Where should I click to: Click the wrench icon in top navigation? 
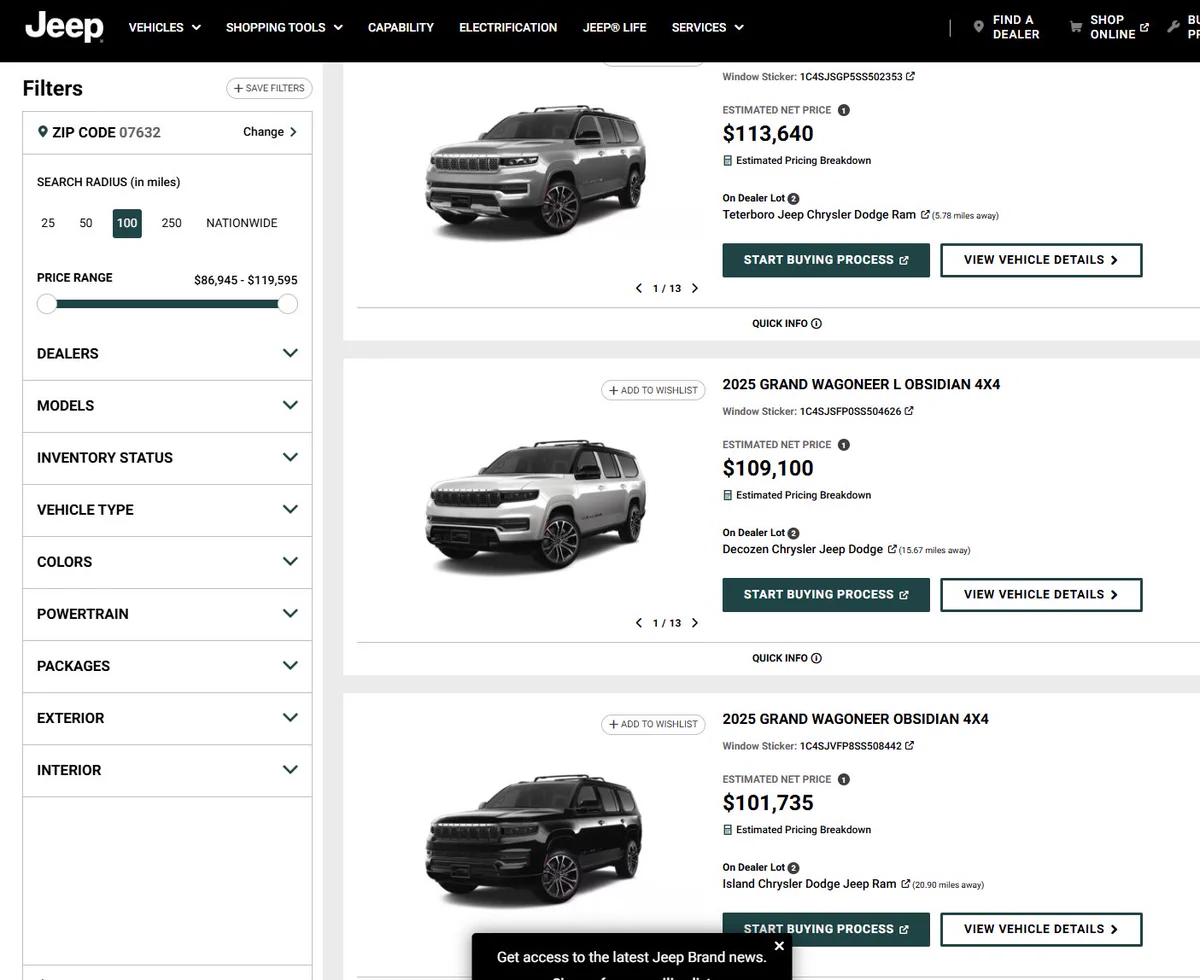tap(1173, 27)
